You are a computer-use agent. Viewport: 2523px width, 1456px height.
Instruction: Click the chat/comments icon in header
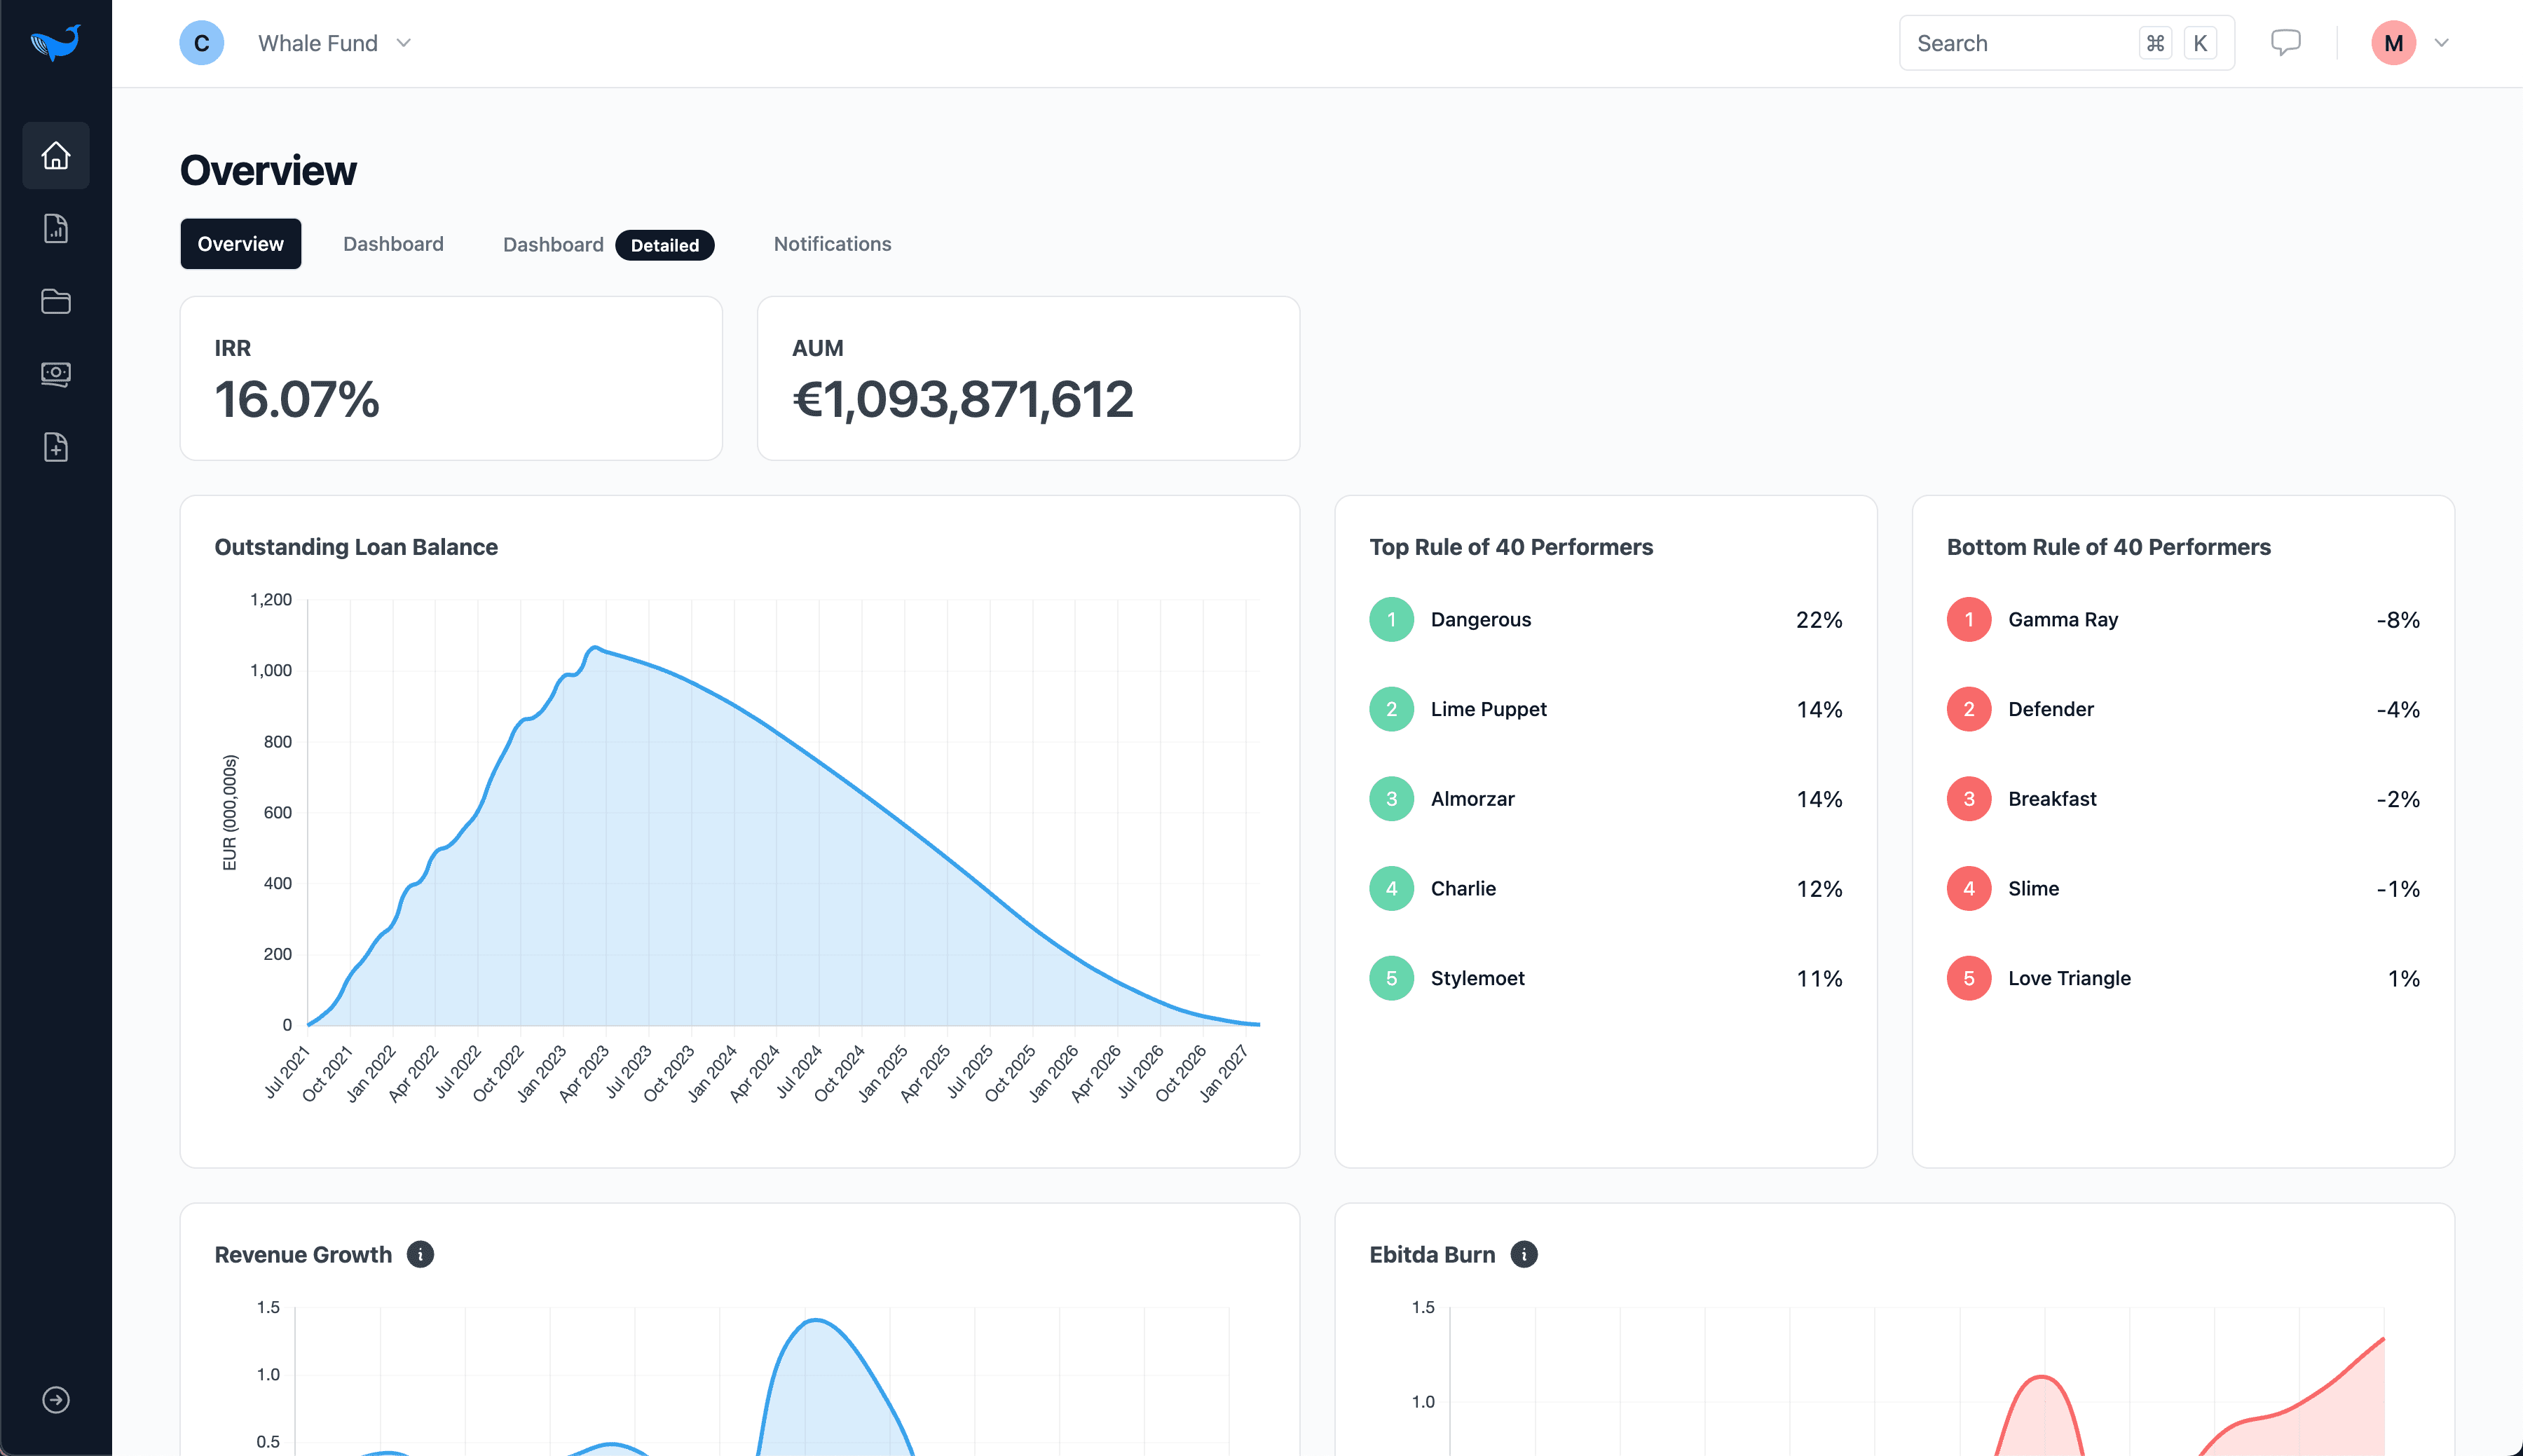pos(2285,41)
